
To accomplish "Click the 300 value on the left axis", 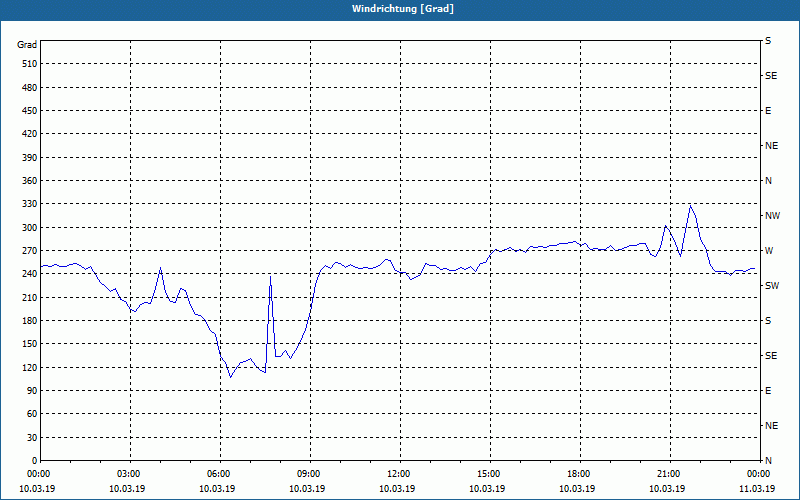I will (x=30, y=227).
